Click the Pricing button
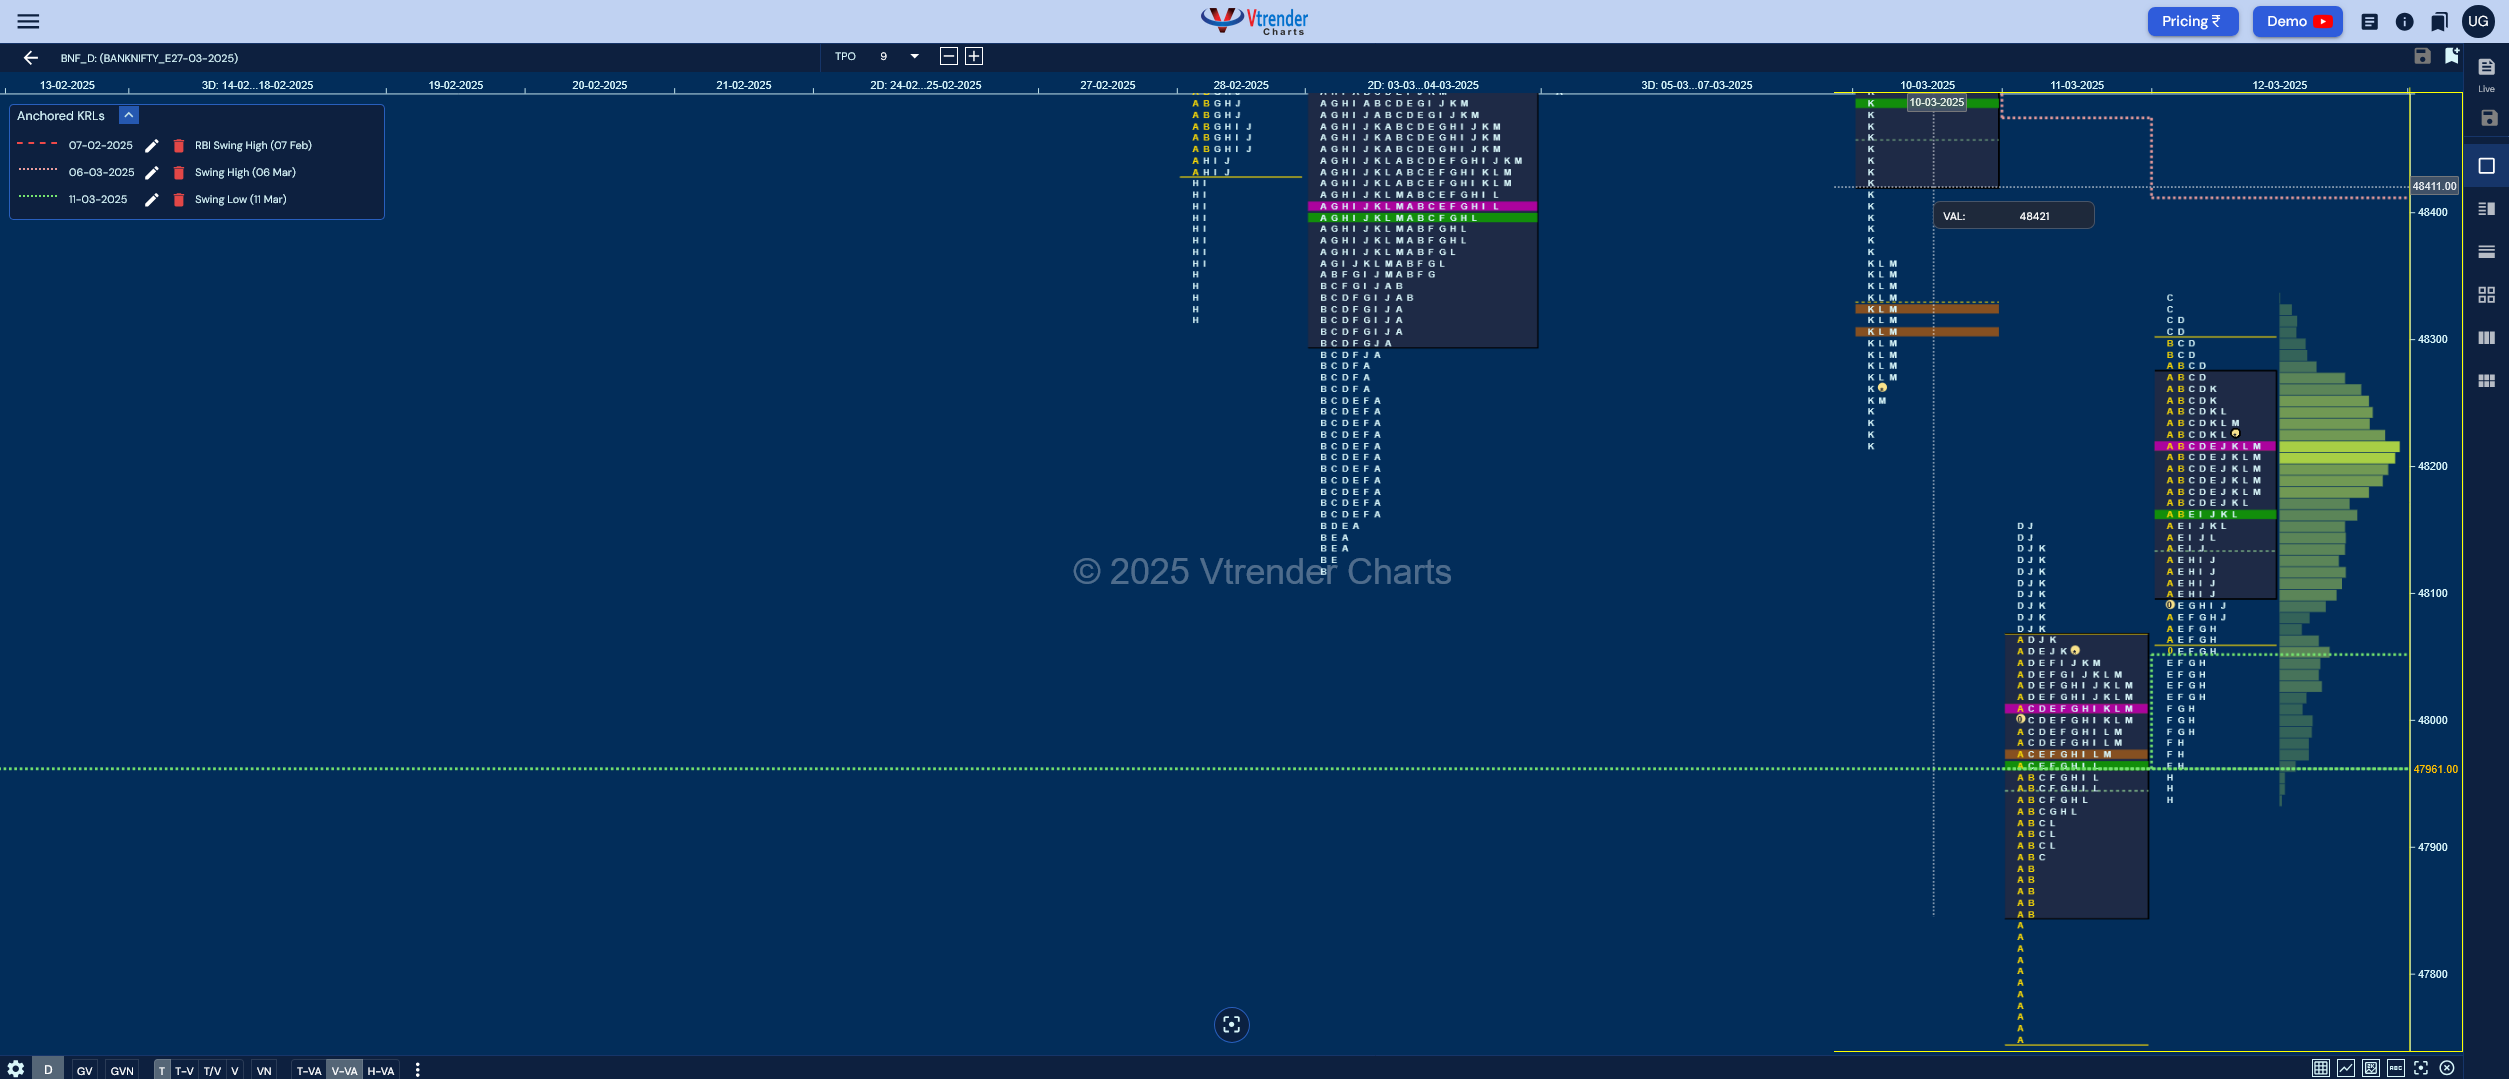 click(2191, 21)
